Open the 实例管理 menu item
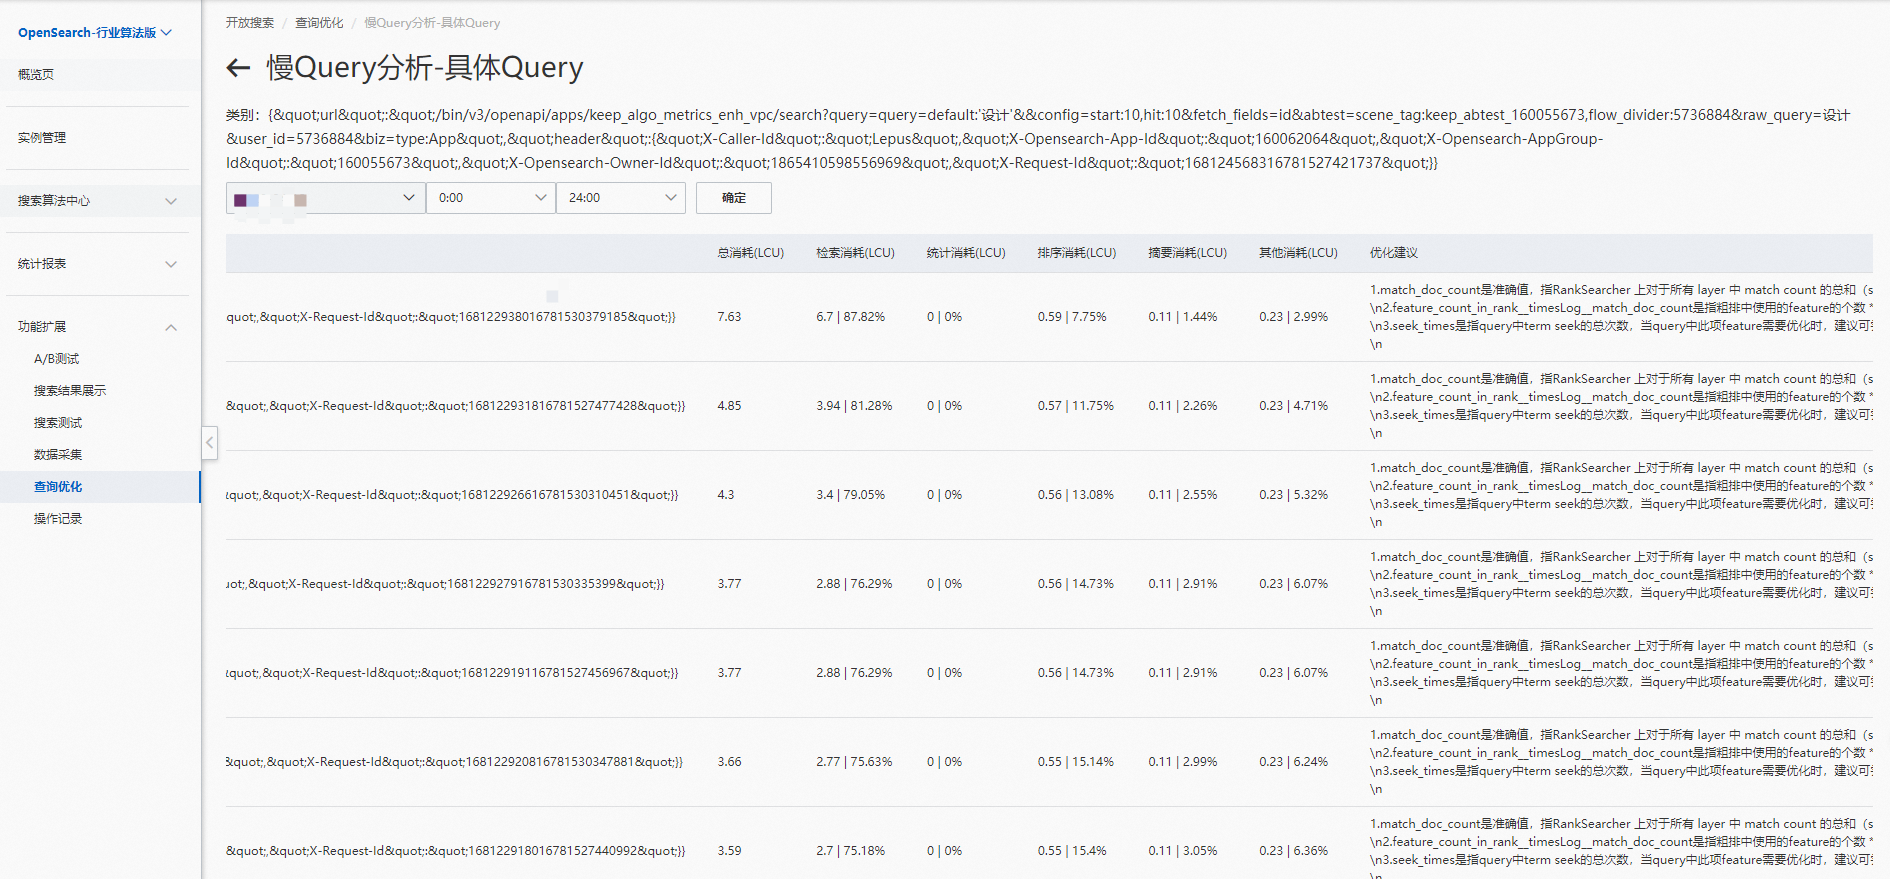The height and width of the screenshot is (879, 1890). [x=42, y=138]
